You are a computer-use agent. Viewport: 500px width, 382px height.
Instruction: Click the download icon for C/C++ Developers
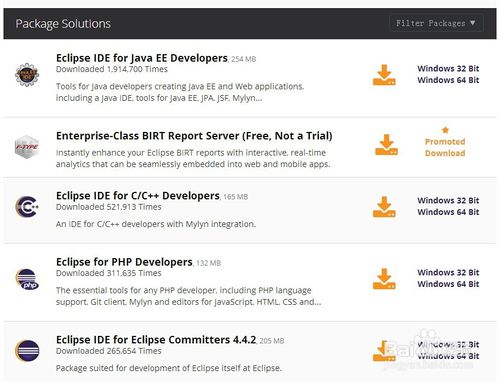pyautogui.click(x=384, y=207)
